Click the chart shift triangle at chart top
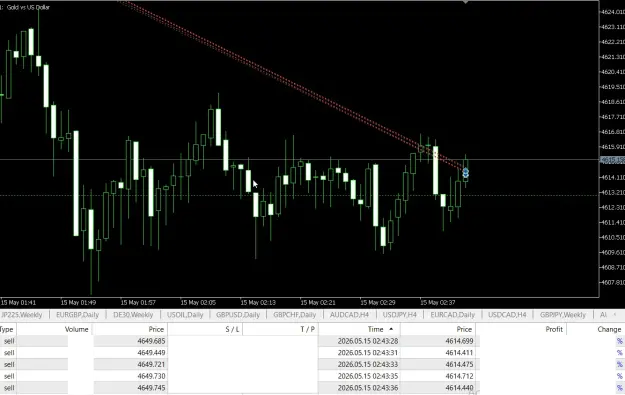This screenshot has width=625, height=395. click(465, 2)
